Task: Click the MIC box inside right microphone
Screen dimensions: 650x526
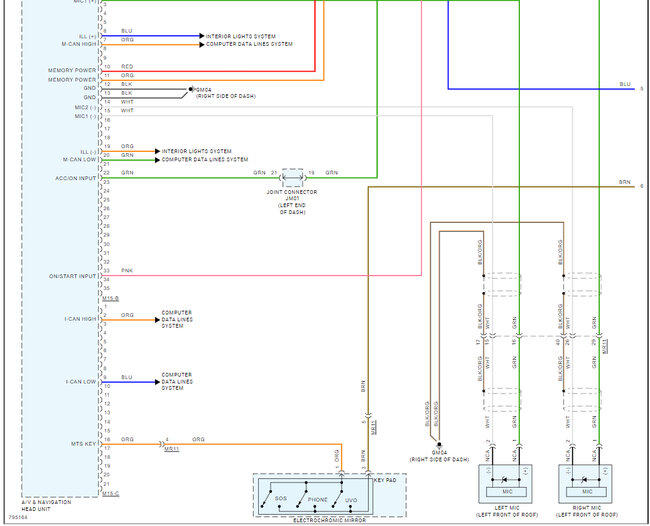Action: [587, 492]
